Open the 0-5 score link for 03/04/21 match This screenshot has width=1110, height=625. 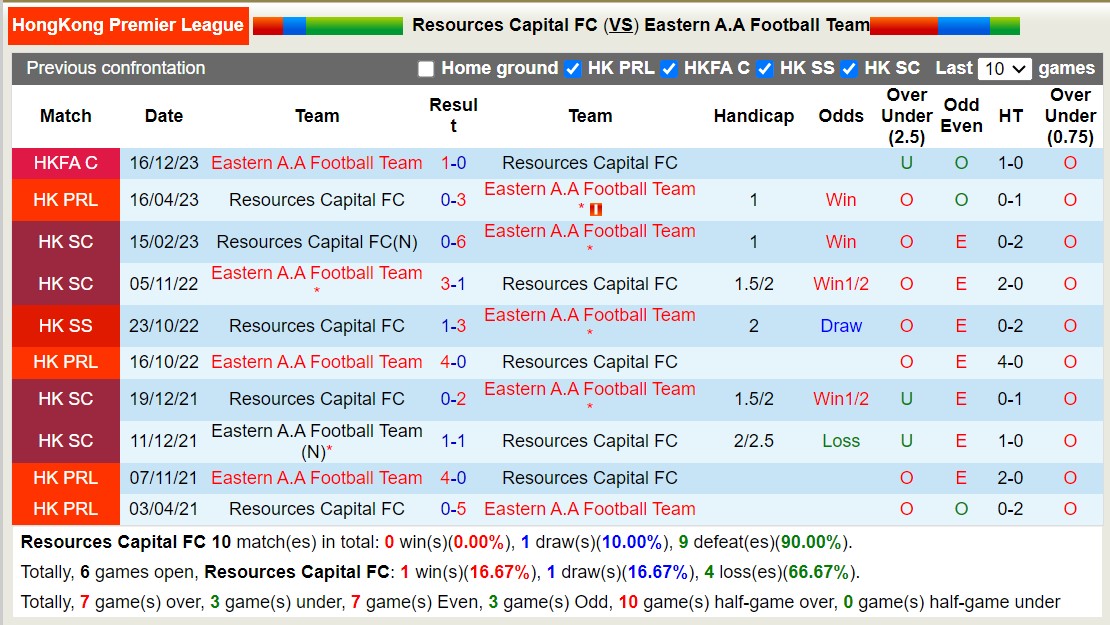453,509
